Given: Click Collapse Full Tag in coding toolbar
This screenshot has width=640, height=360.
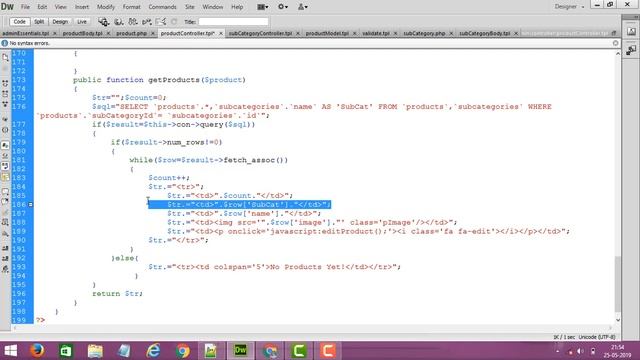Looking at the screenshot, I should point(5,83).
